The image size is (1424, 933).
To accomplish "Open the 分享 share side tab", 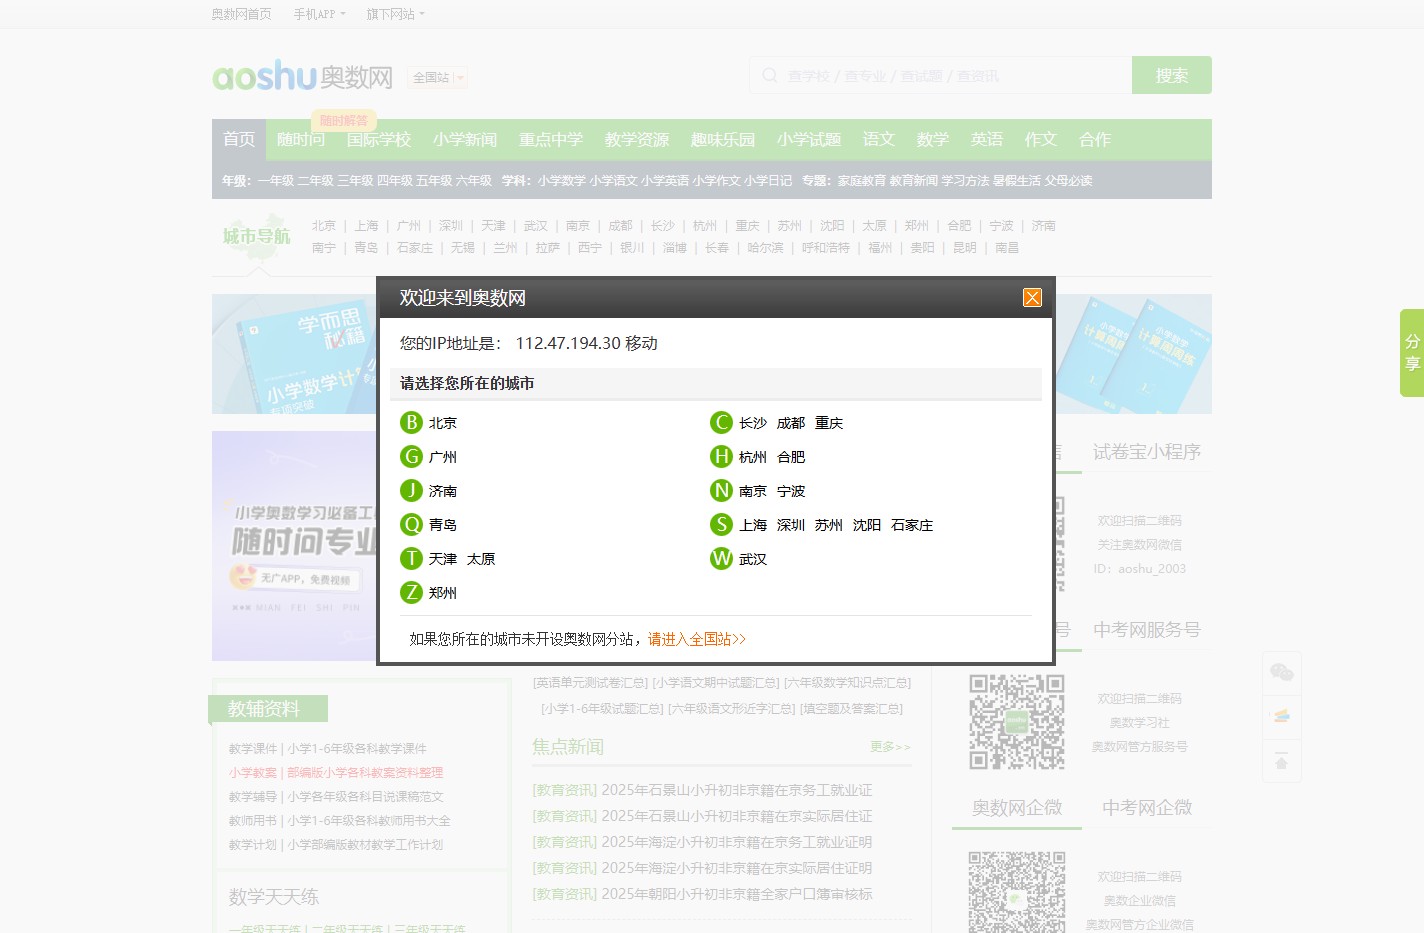I will tap(1412, 353).
